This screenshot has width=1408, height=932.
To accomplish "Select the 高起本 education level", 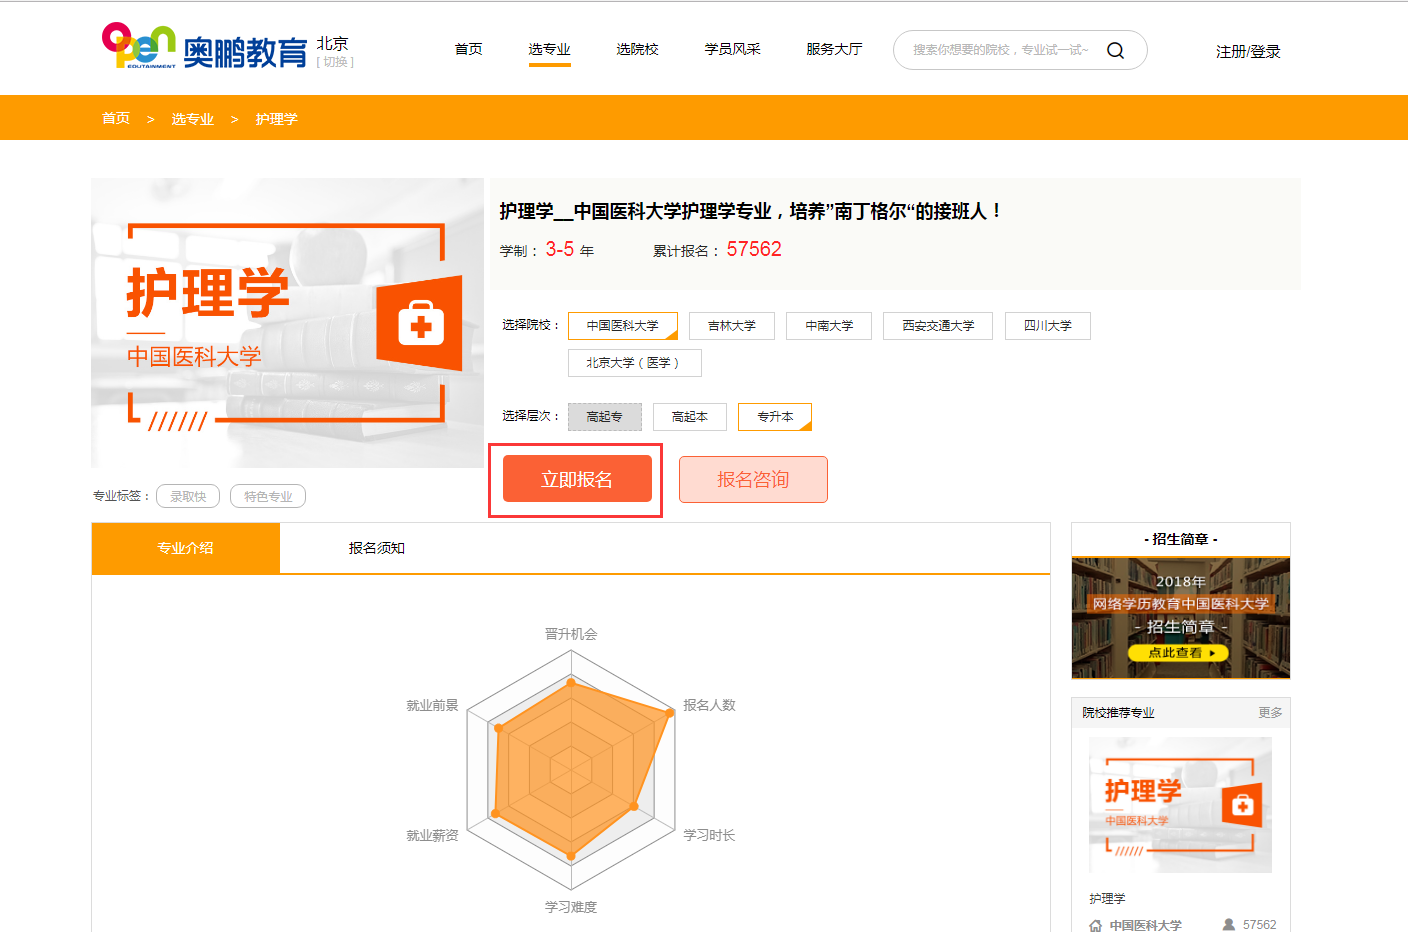I will click(x=689, y=416).
